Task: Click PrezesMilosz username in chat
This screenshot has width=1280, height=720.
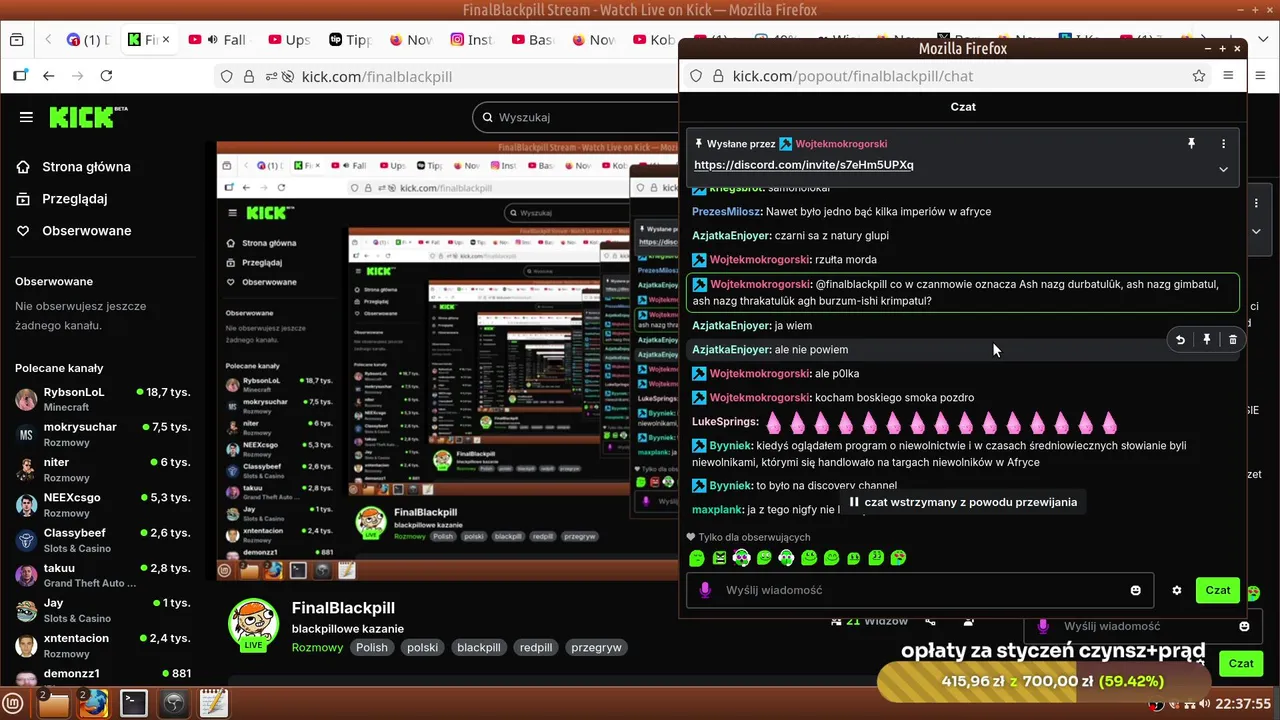Action: point(728,211)
